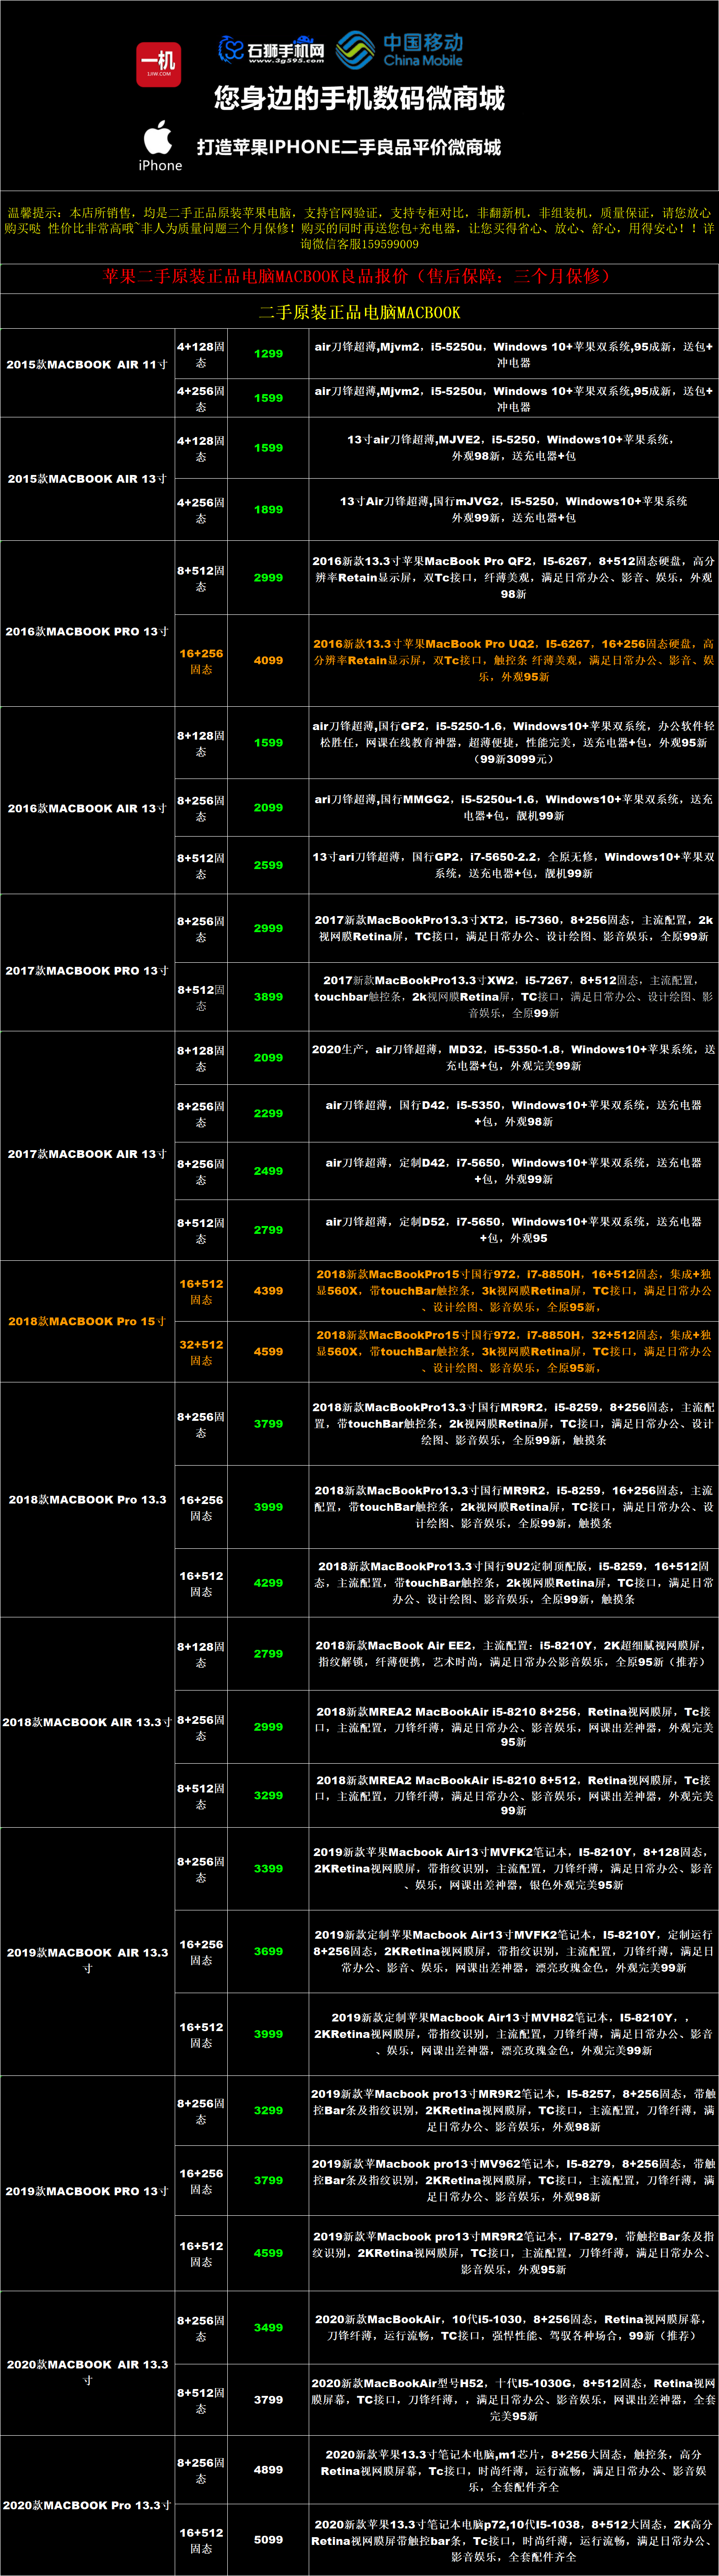Click the green price 3399
Image resolution: width=719 pixels, height=2576 pixels.
coord(268,1868)
